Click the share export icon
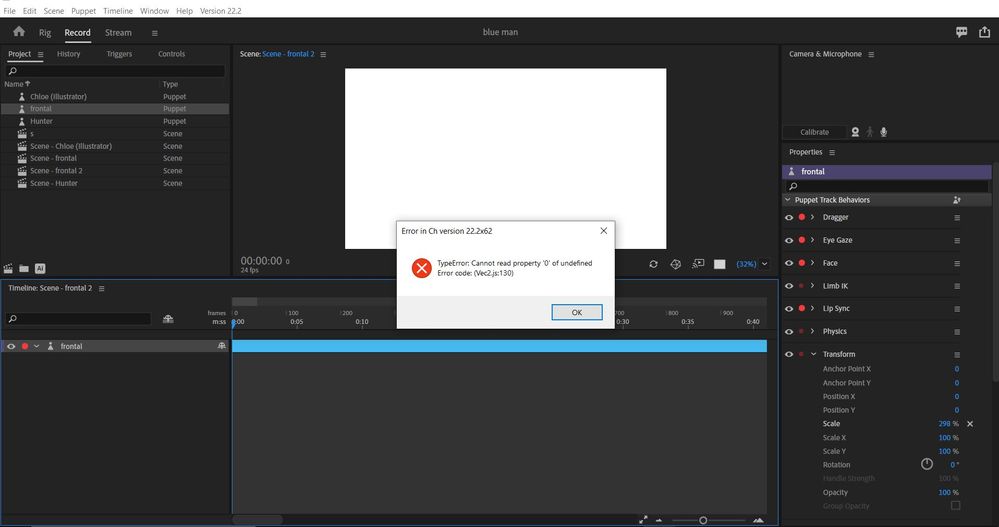Viewport: 999px width, 527px height. [x=984, y=32]
